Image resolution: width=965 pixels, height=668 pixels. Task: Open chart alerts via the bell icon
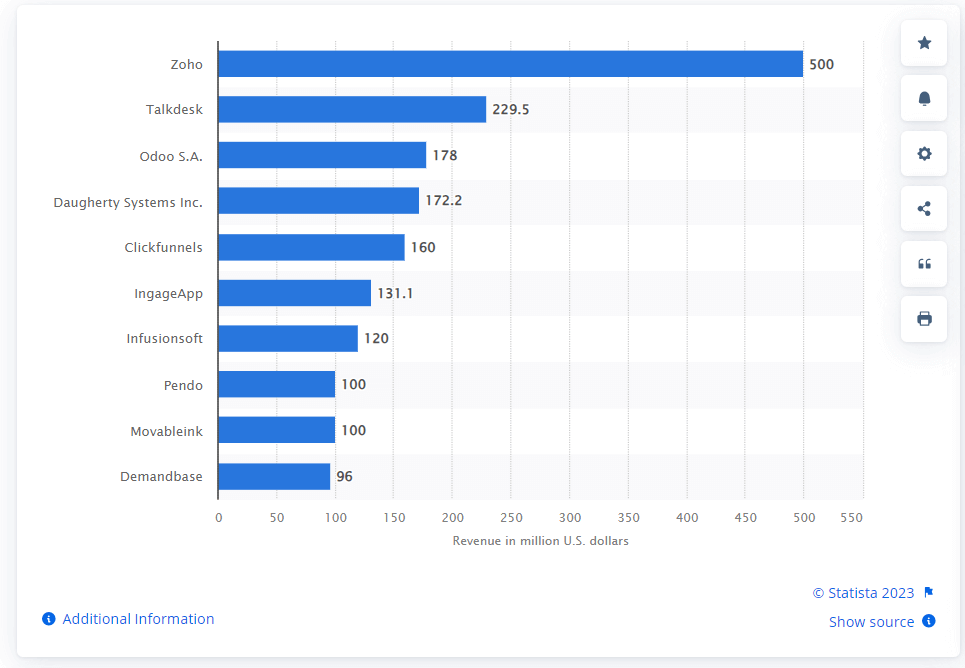point(922,98)
